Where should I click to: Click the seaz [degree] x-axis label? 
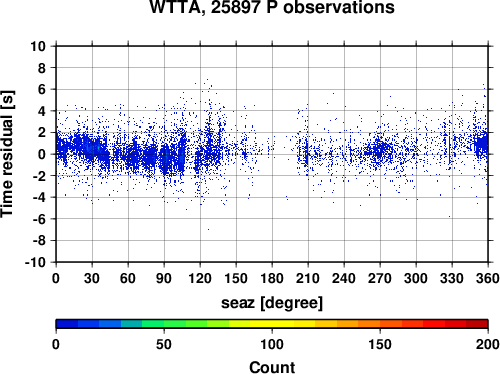pos(272,302)
